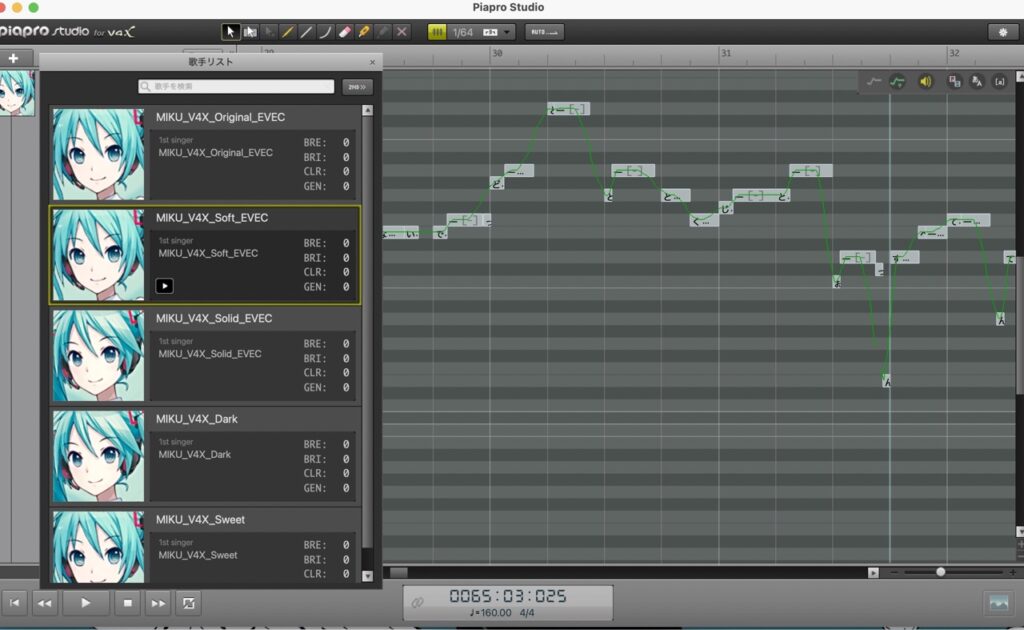Click the 0065:03:025 position display
The height and width of the screenshot is (630, 1024).
(508, 595)
